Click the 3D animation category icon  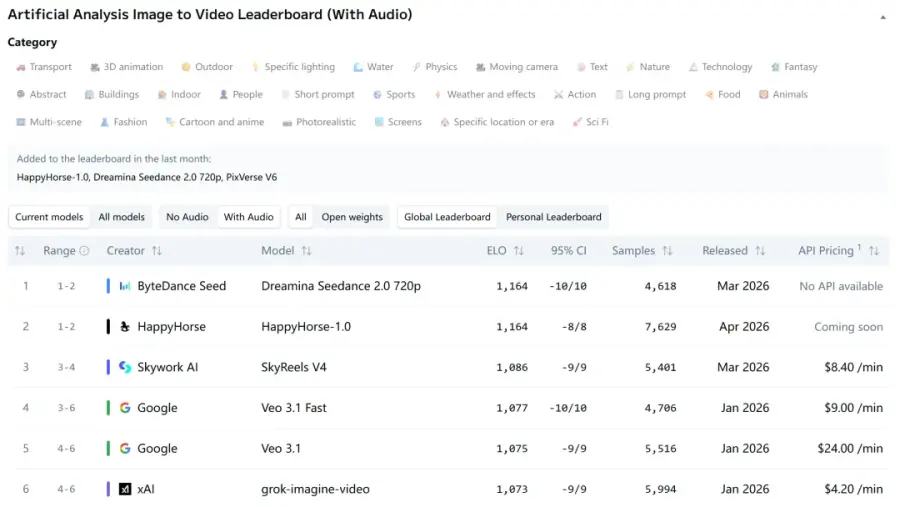[95, 67]
